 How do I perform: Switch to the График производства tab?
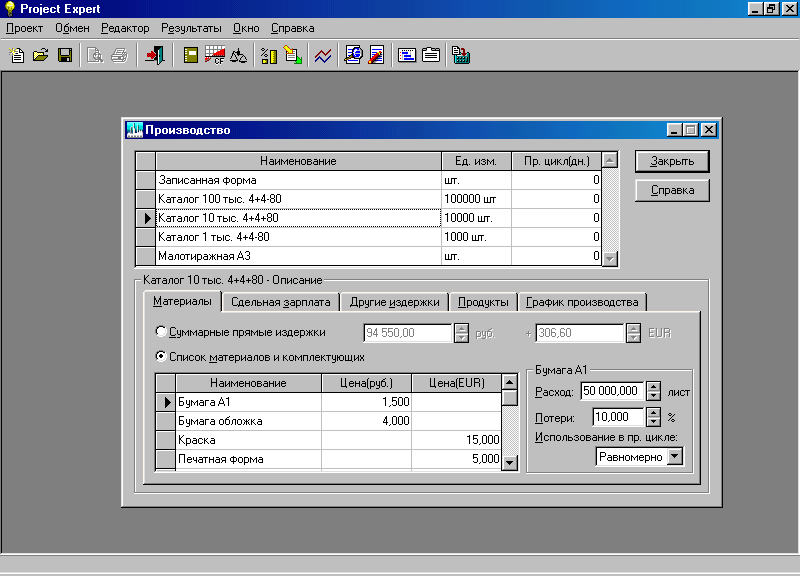point(582,302)
